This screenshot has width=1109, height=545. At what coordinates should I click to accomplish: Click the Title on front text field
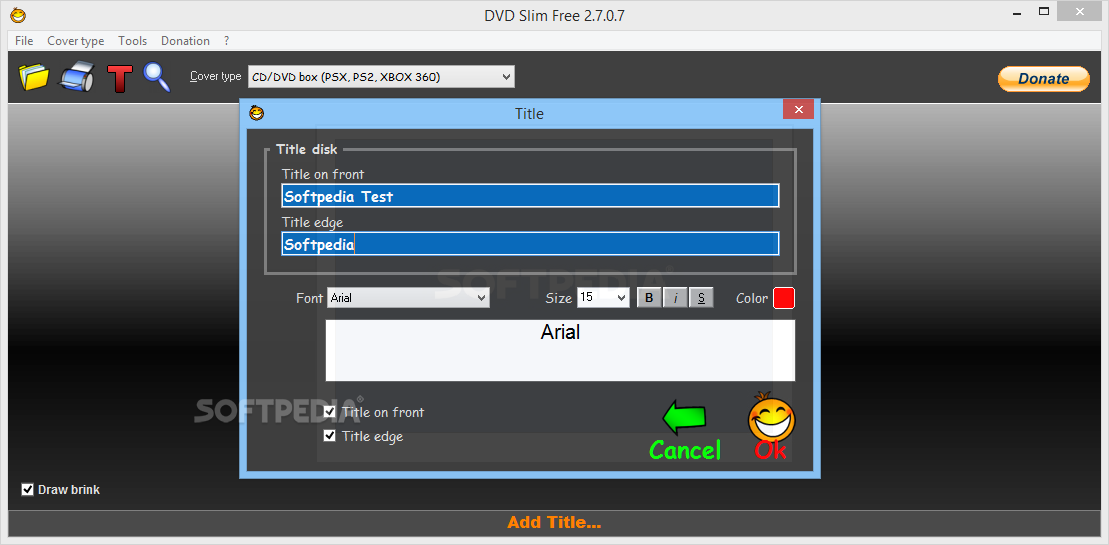click(x=530, y=196)
